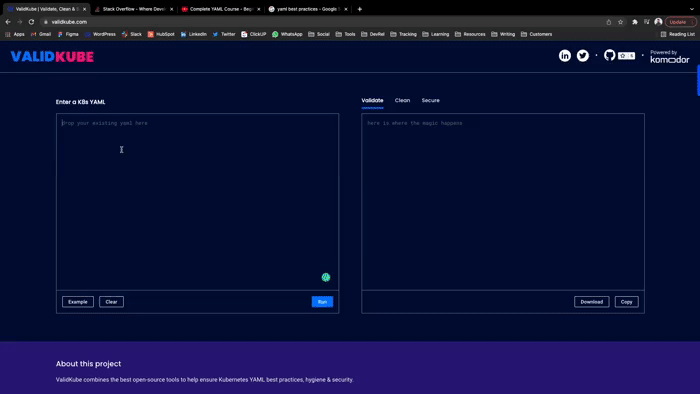Click the ValidKube logo
Viewport: 700px width, 394px height.
[52, 57]
